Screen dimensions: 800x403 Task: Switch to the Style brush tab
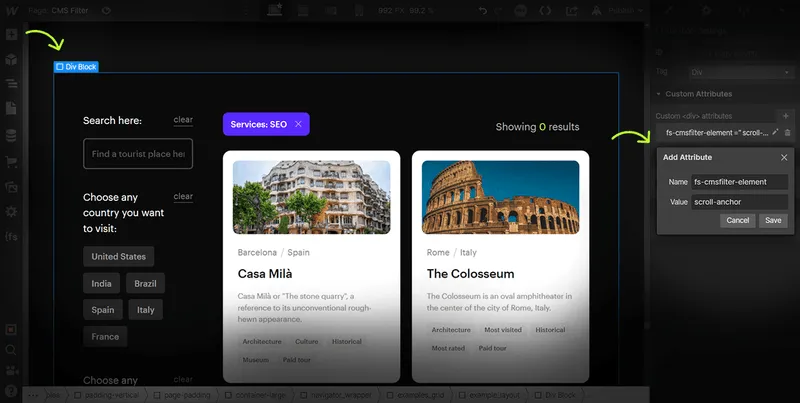click(669, 10)
